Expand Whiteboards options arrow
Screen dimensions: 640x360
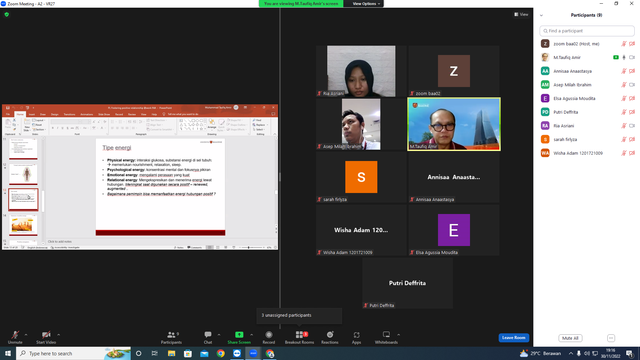point(399,335)
